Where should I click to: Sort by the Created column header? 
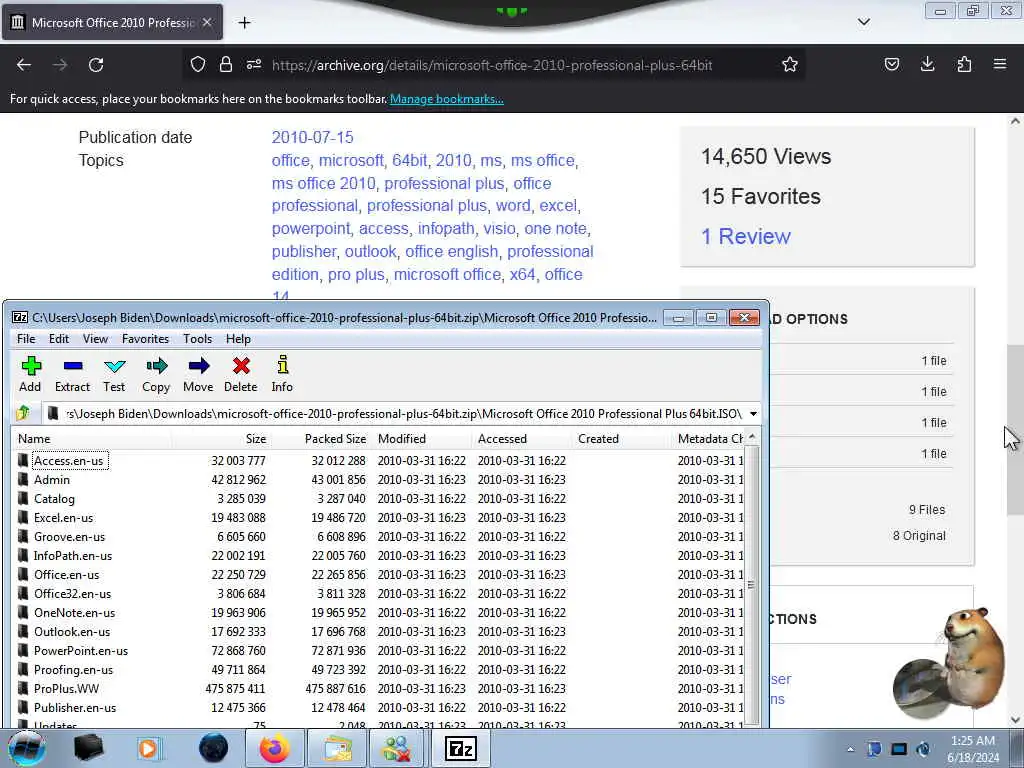pos(621,439)
